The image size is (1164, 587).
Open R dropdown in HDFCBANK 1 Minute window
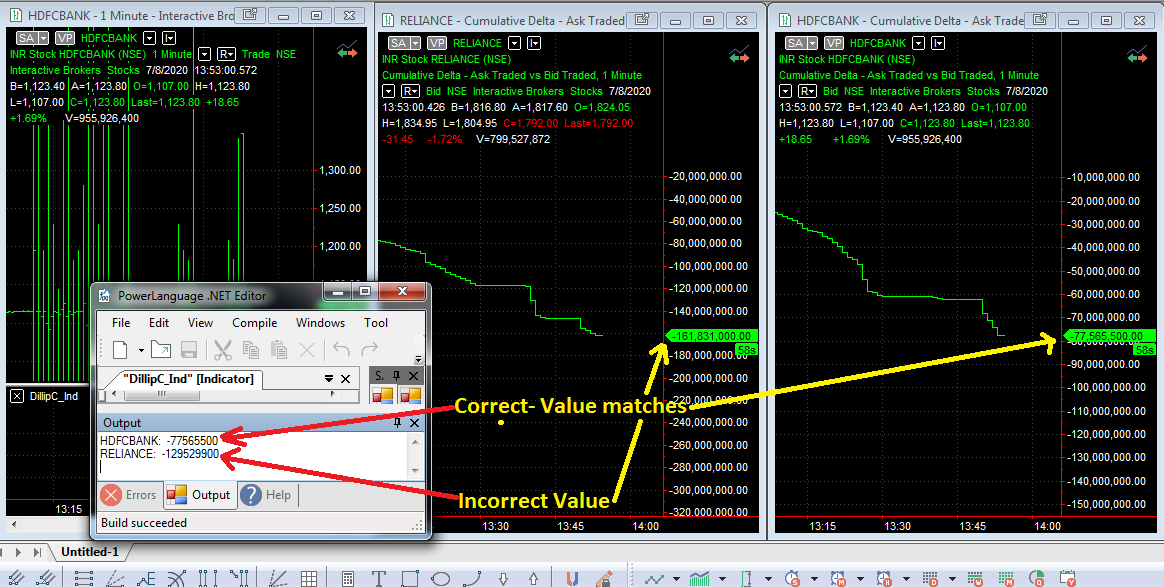point(226,54)
